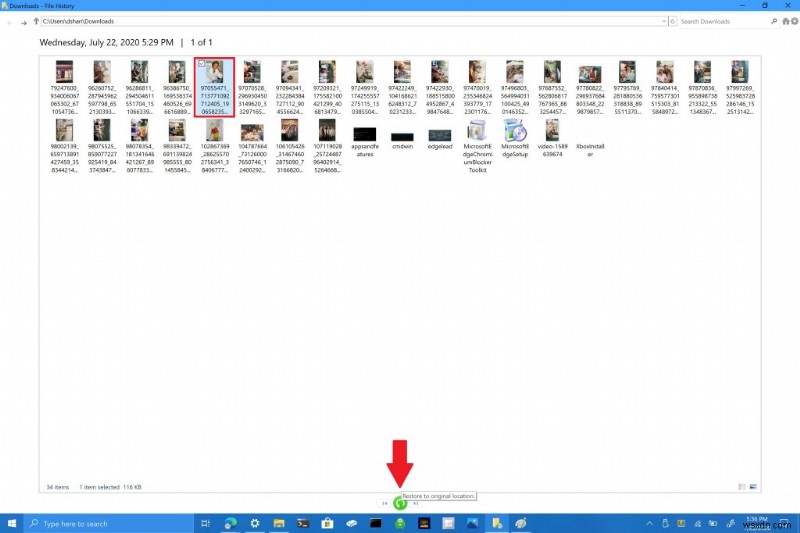Open File Explorer from the taskbar

click(279, 523)
